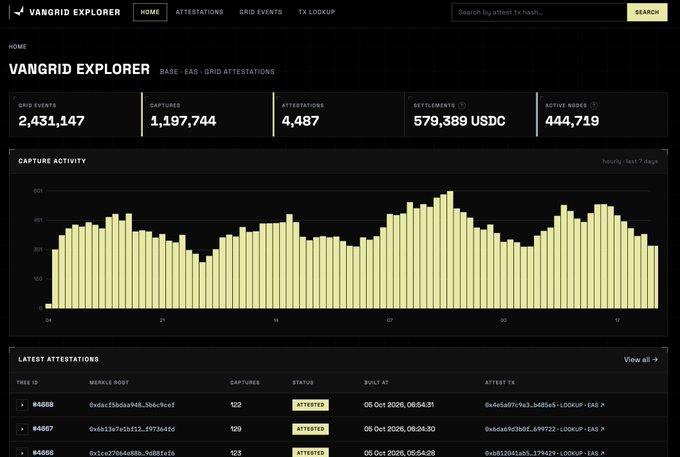This screenshot has width=680, height=457.
Task: Click LOOKUP link in row #4668
Action: [x=571, y=405]
